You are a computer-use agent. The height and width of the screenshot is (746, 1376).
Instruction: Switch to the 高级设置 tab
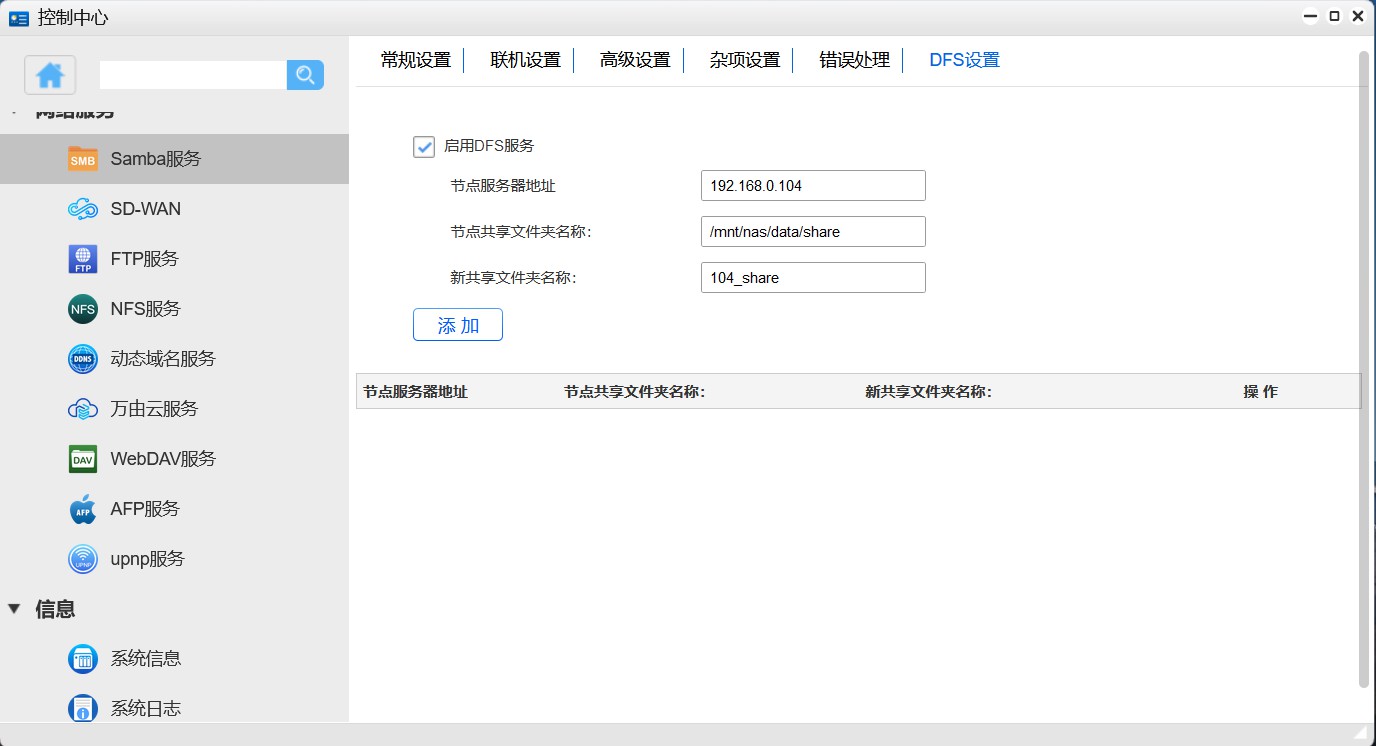[635, 60]
